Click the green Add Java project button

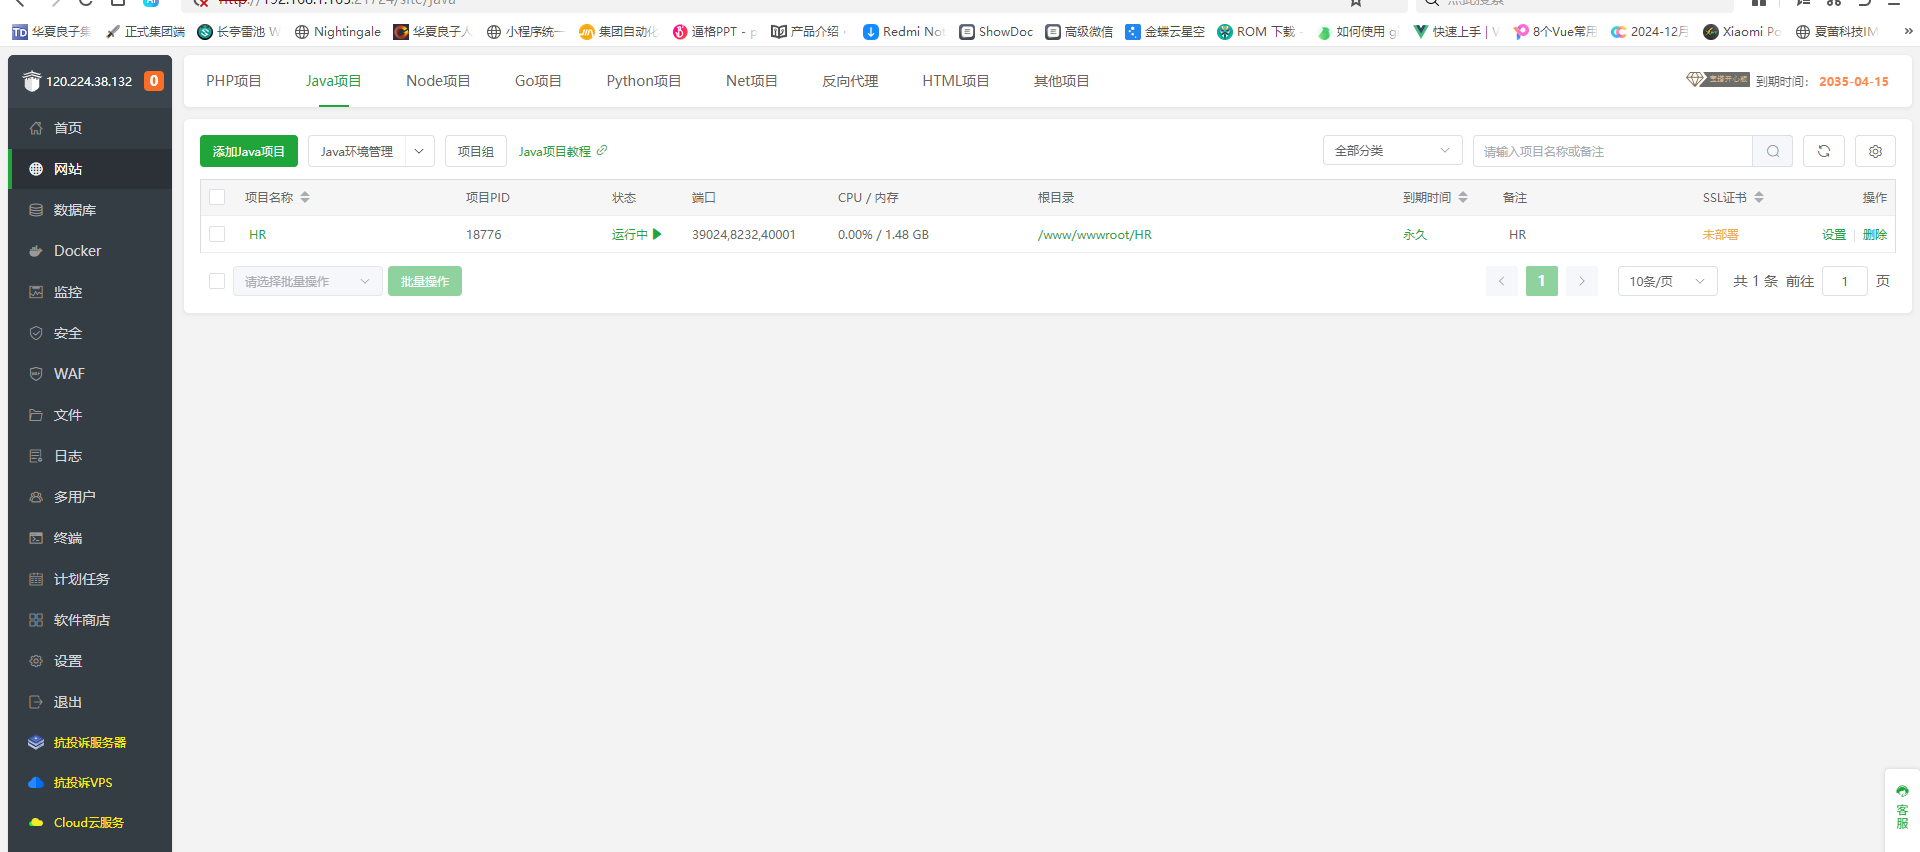249,151
